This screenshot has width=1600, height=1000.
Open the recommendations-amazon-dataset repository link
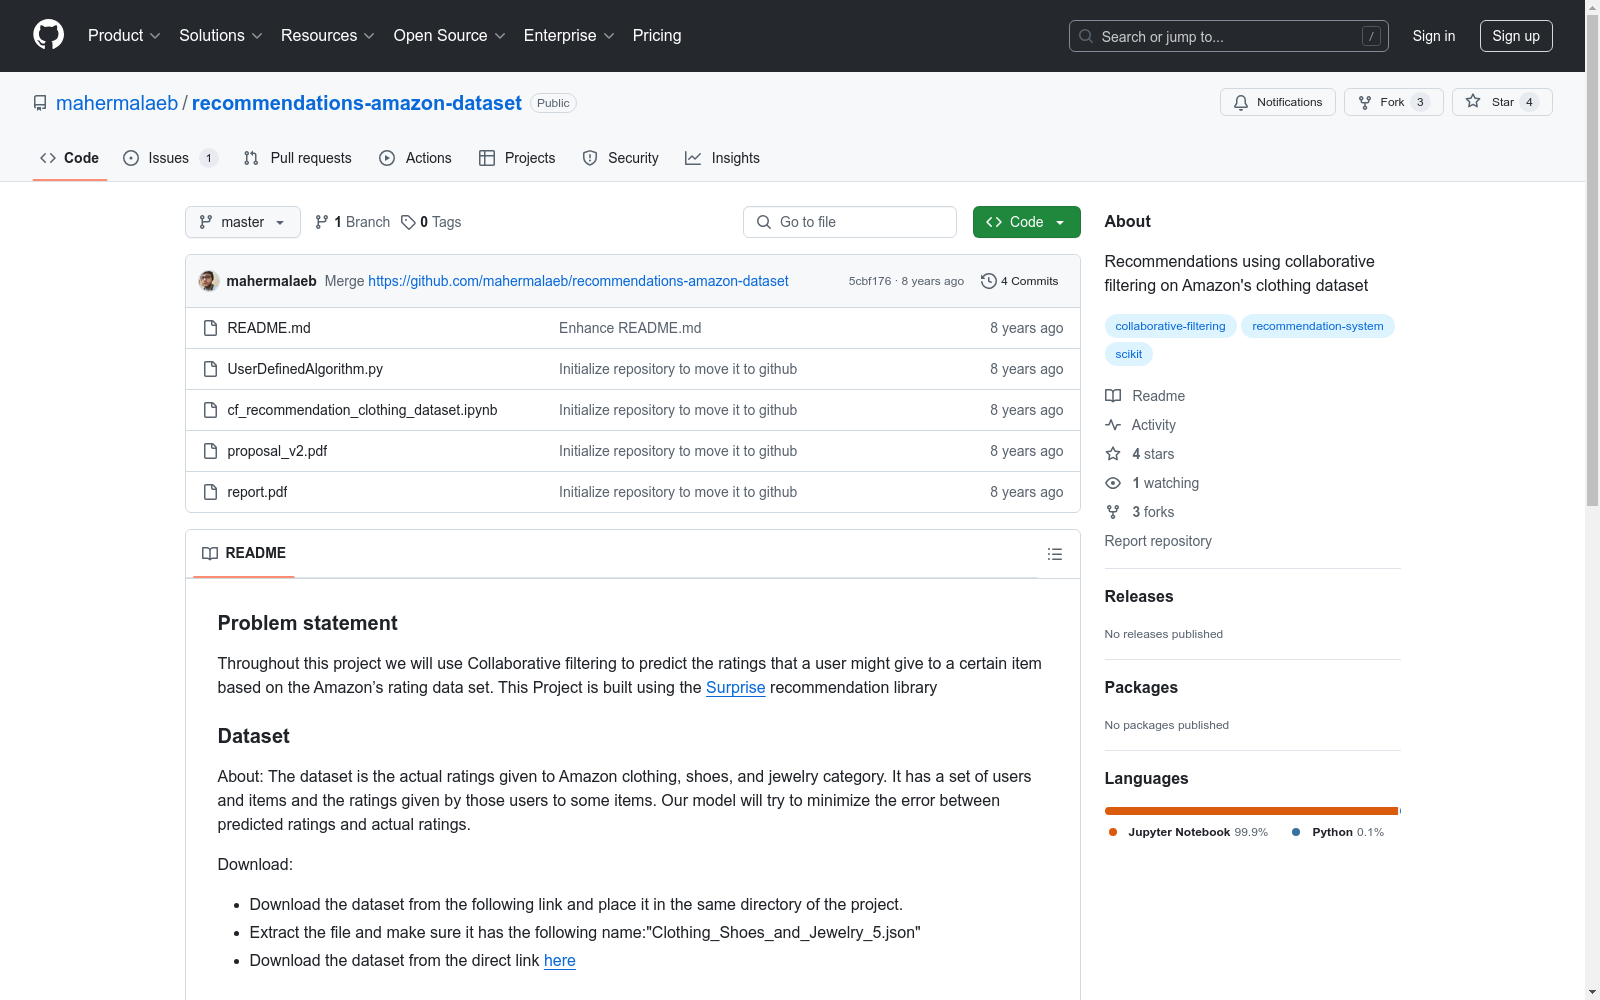(357, 103)
